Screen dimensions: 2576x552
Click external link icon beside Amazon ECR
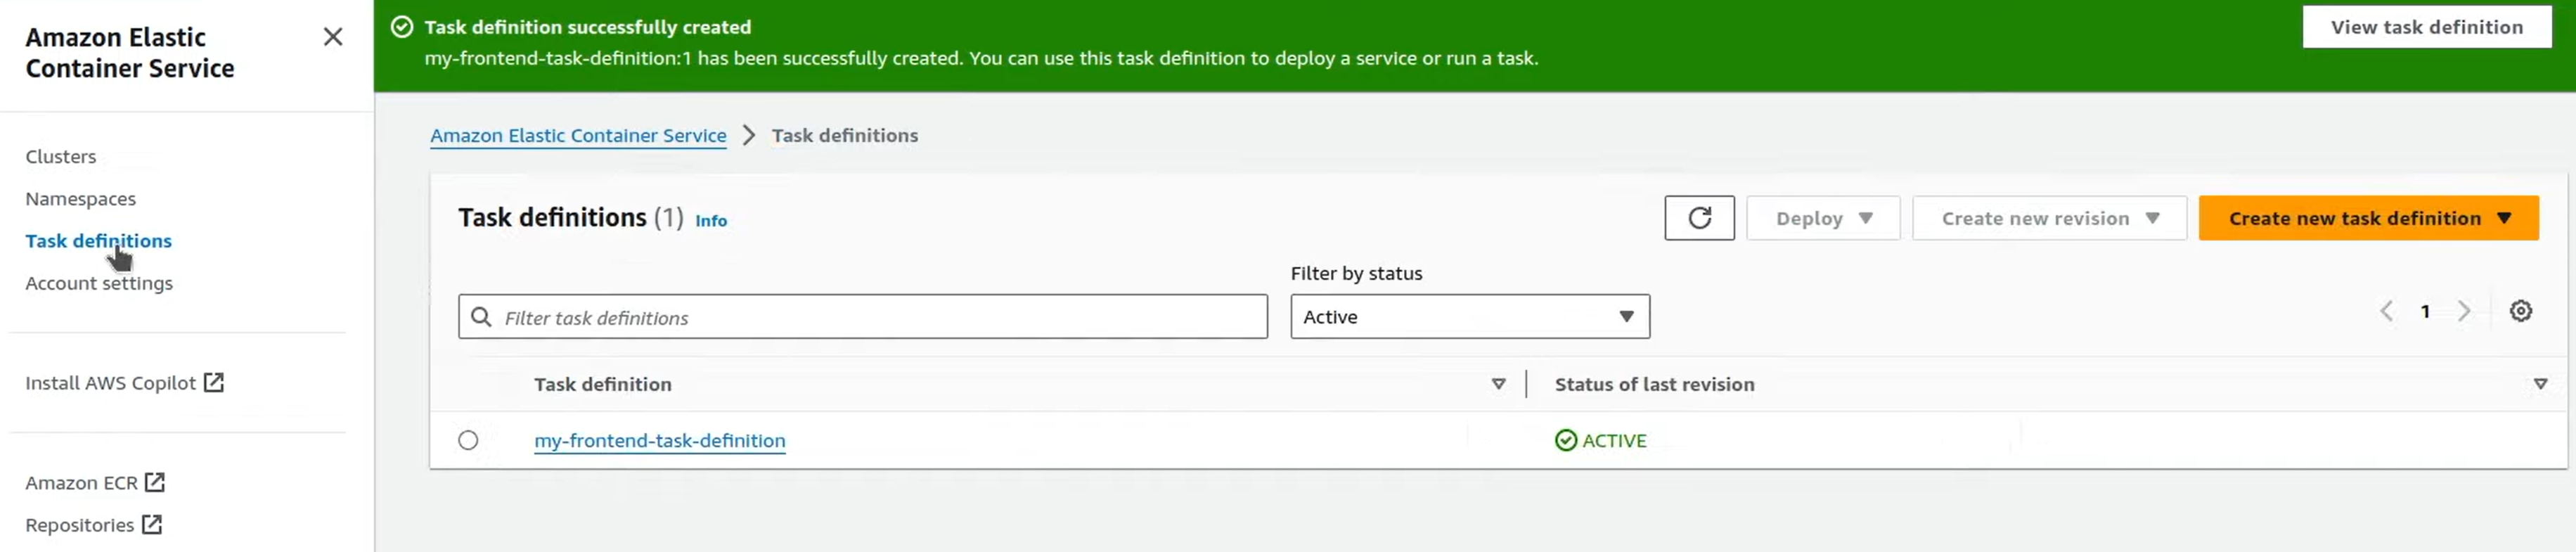(x=155, y=483)
